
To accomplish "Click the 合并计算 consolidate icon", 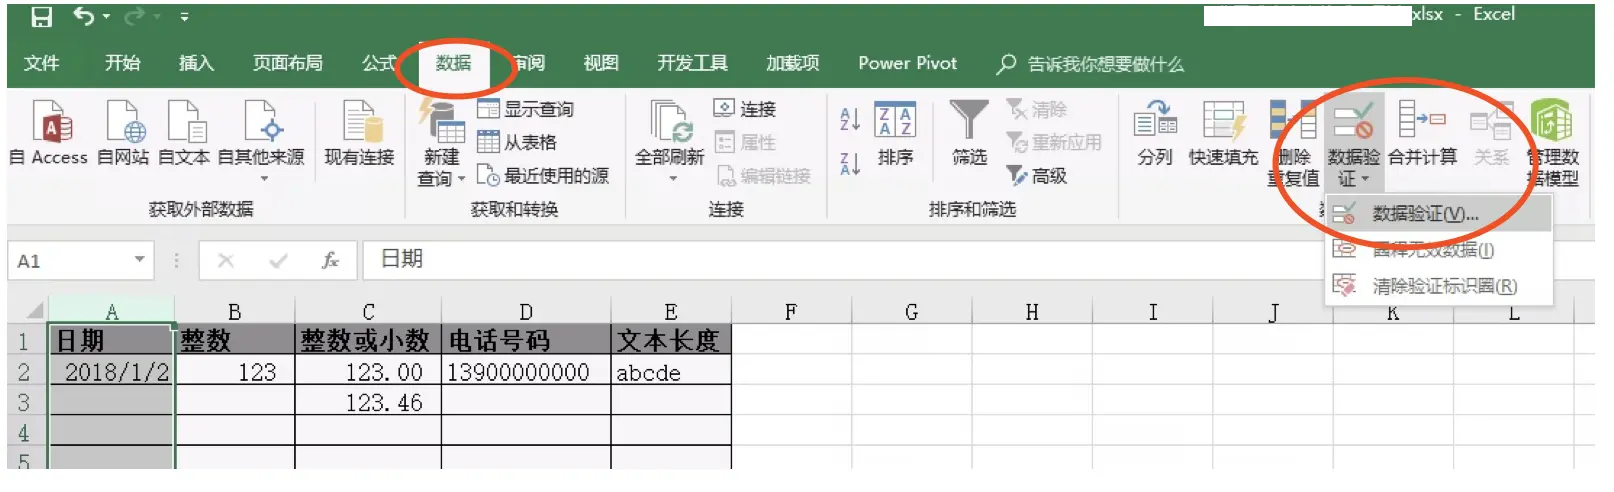I will 1422,133.
